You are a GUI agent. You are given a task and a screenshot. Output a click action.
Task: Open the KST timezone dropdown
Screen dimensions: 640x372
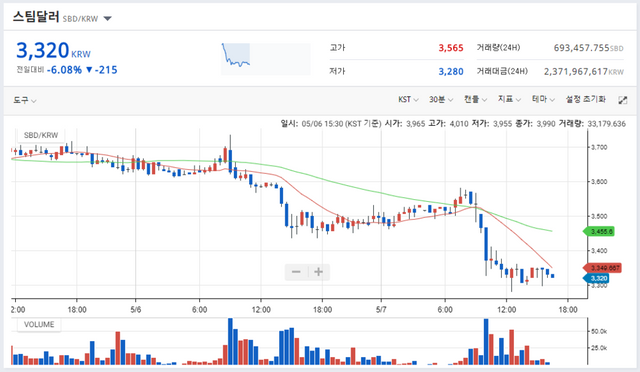click(x=408, y=99)
